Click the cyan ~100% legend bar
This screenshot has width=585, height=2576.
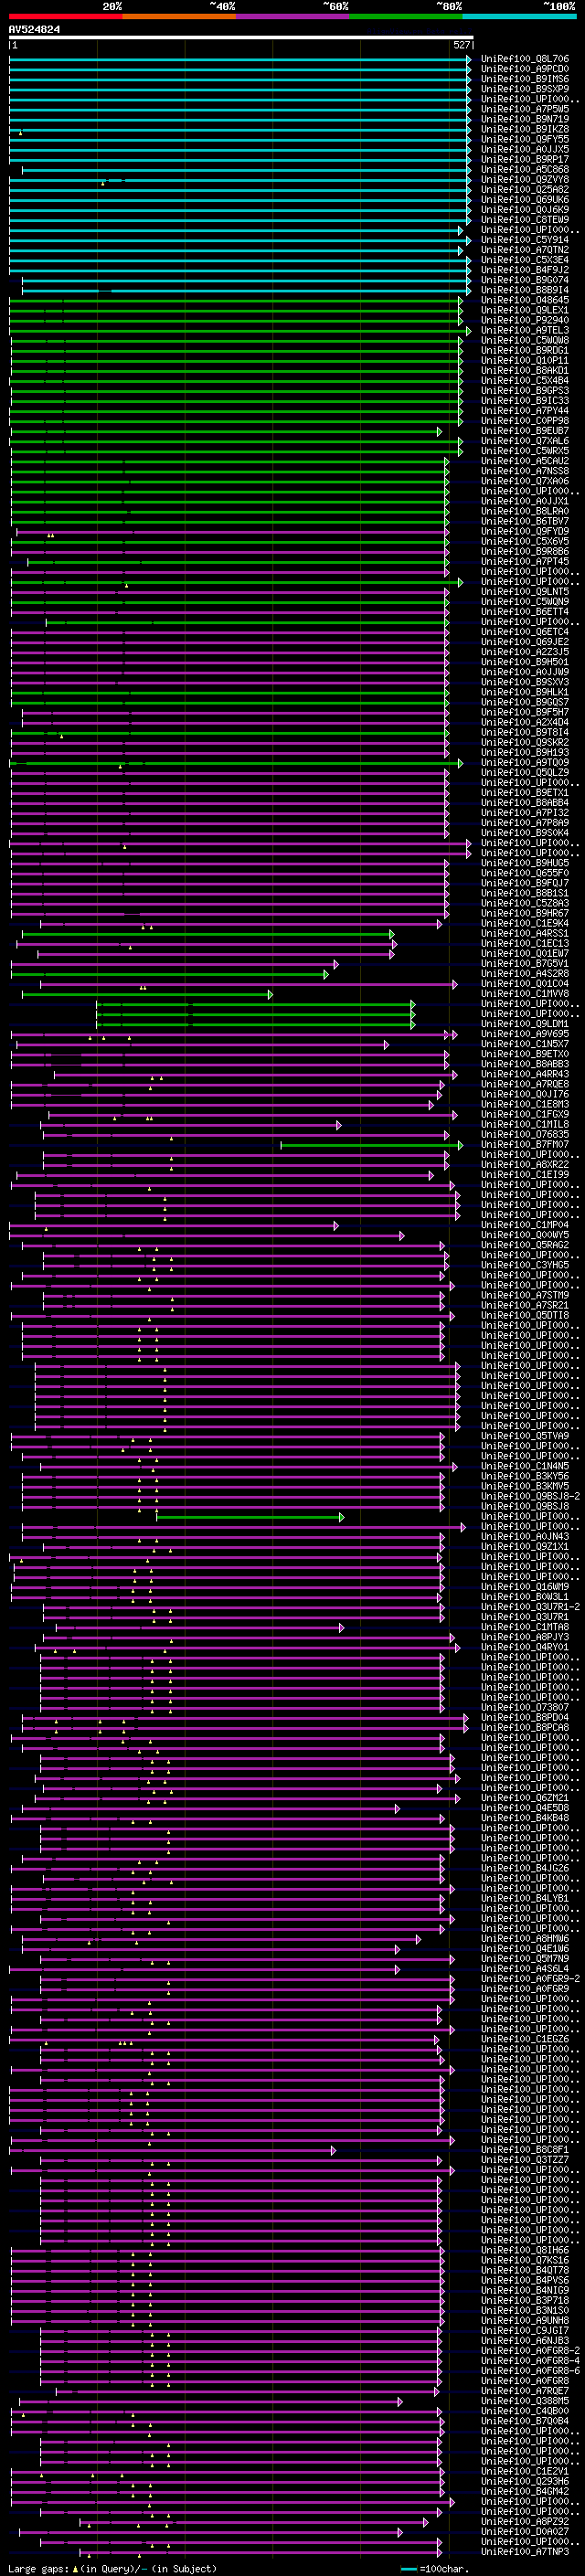(519, 16)
